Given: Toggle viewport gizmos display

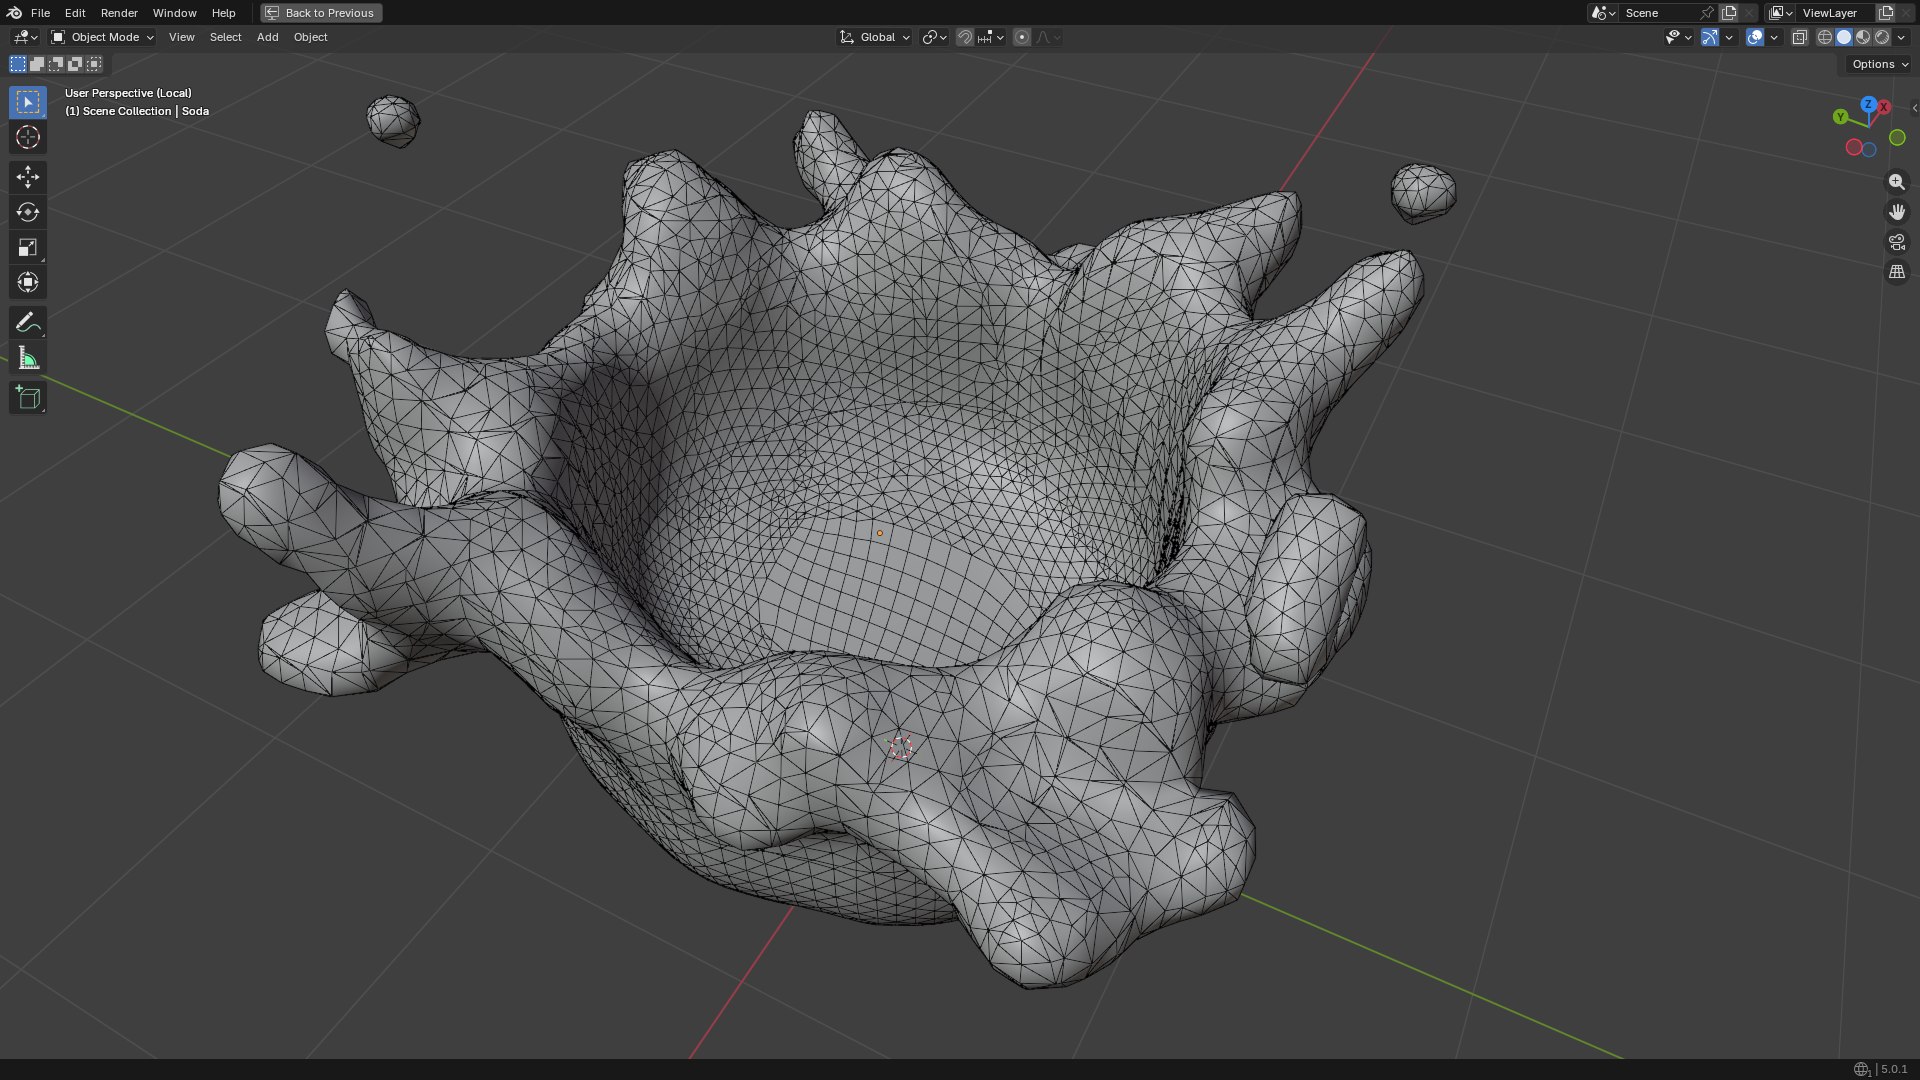Looking at the screenshot, I should [1710, 37].
